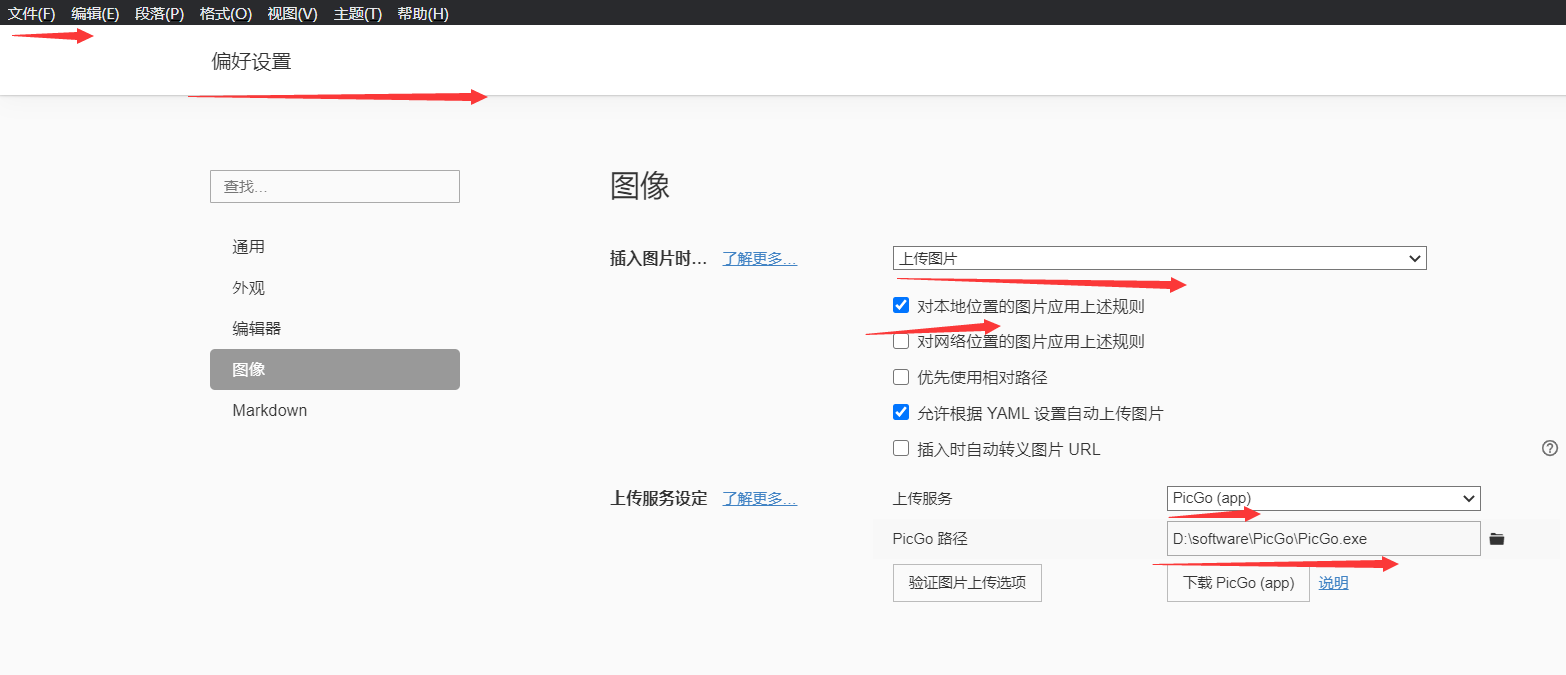Enable 优先使用相对路径 checkbox
Viewport: 1566px width, 675px height.
tap(901, 378)
